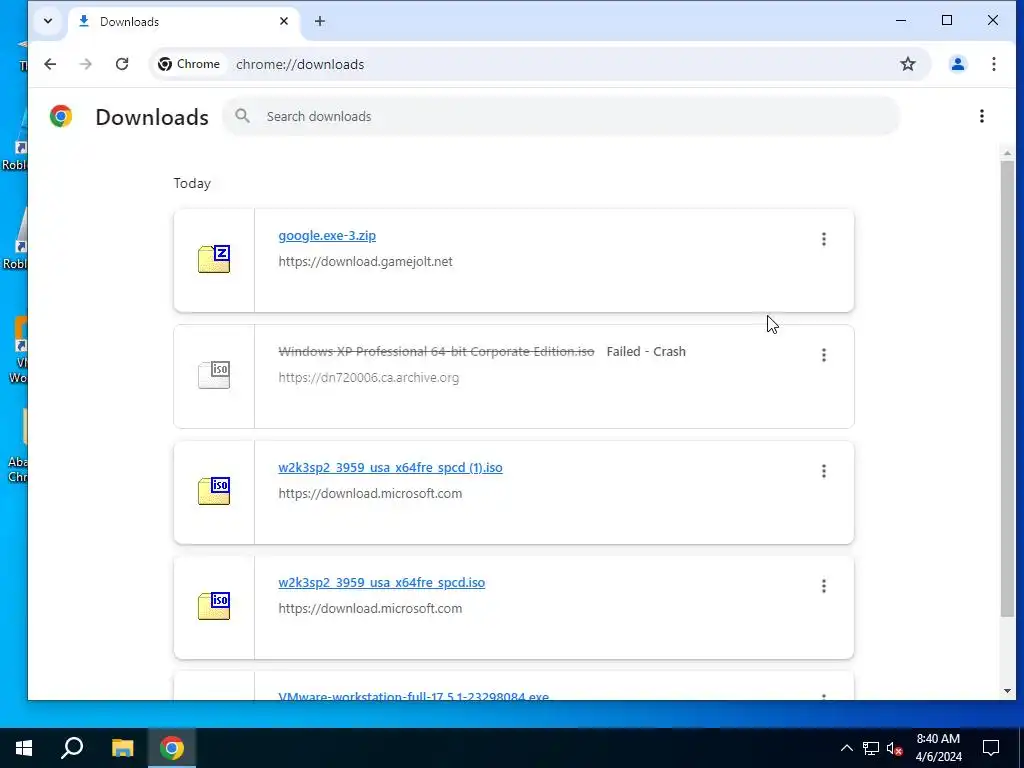The width and height of the screenshot is (1024, 768).
Task: Click the Today date heading
Action: 192,184
